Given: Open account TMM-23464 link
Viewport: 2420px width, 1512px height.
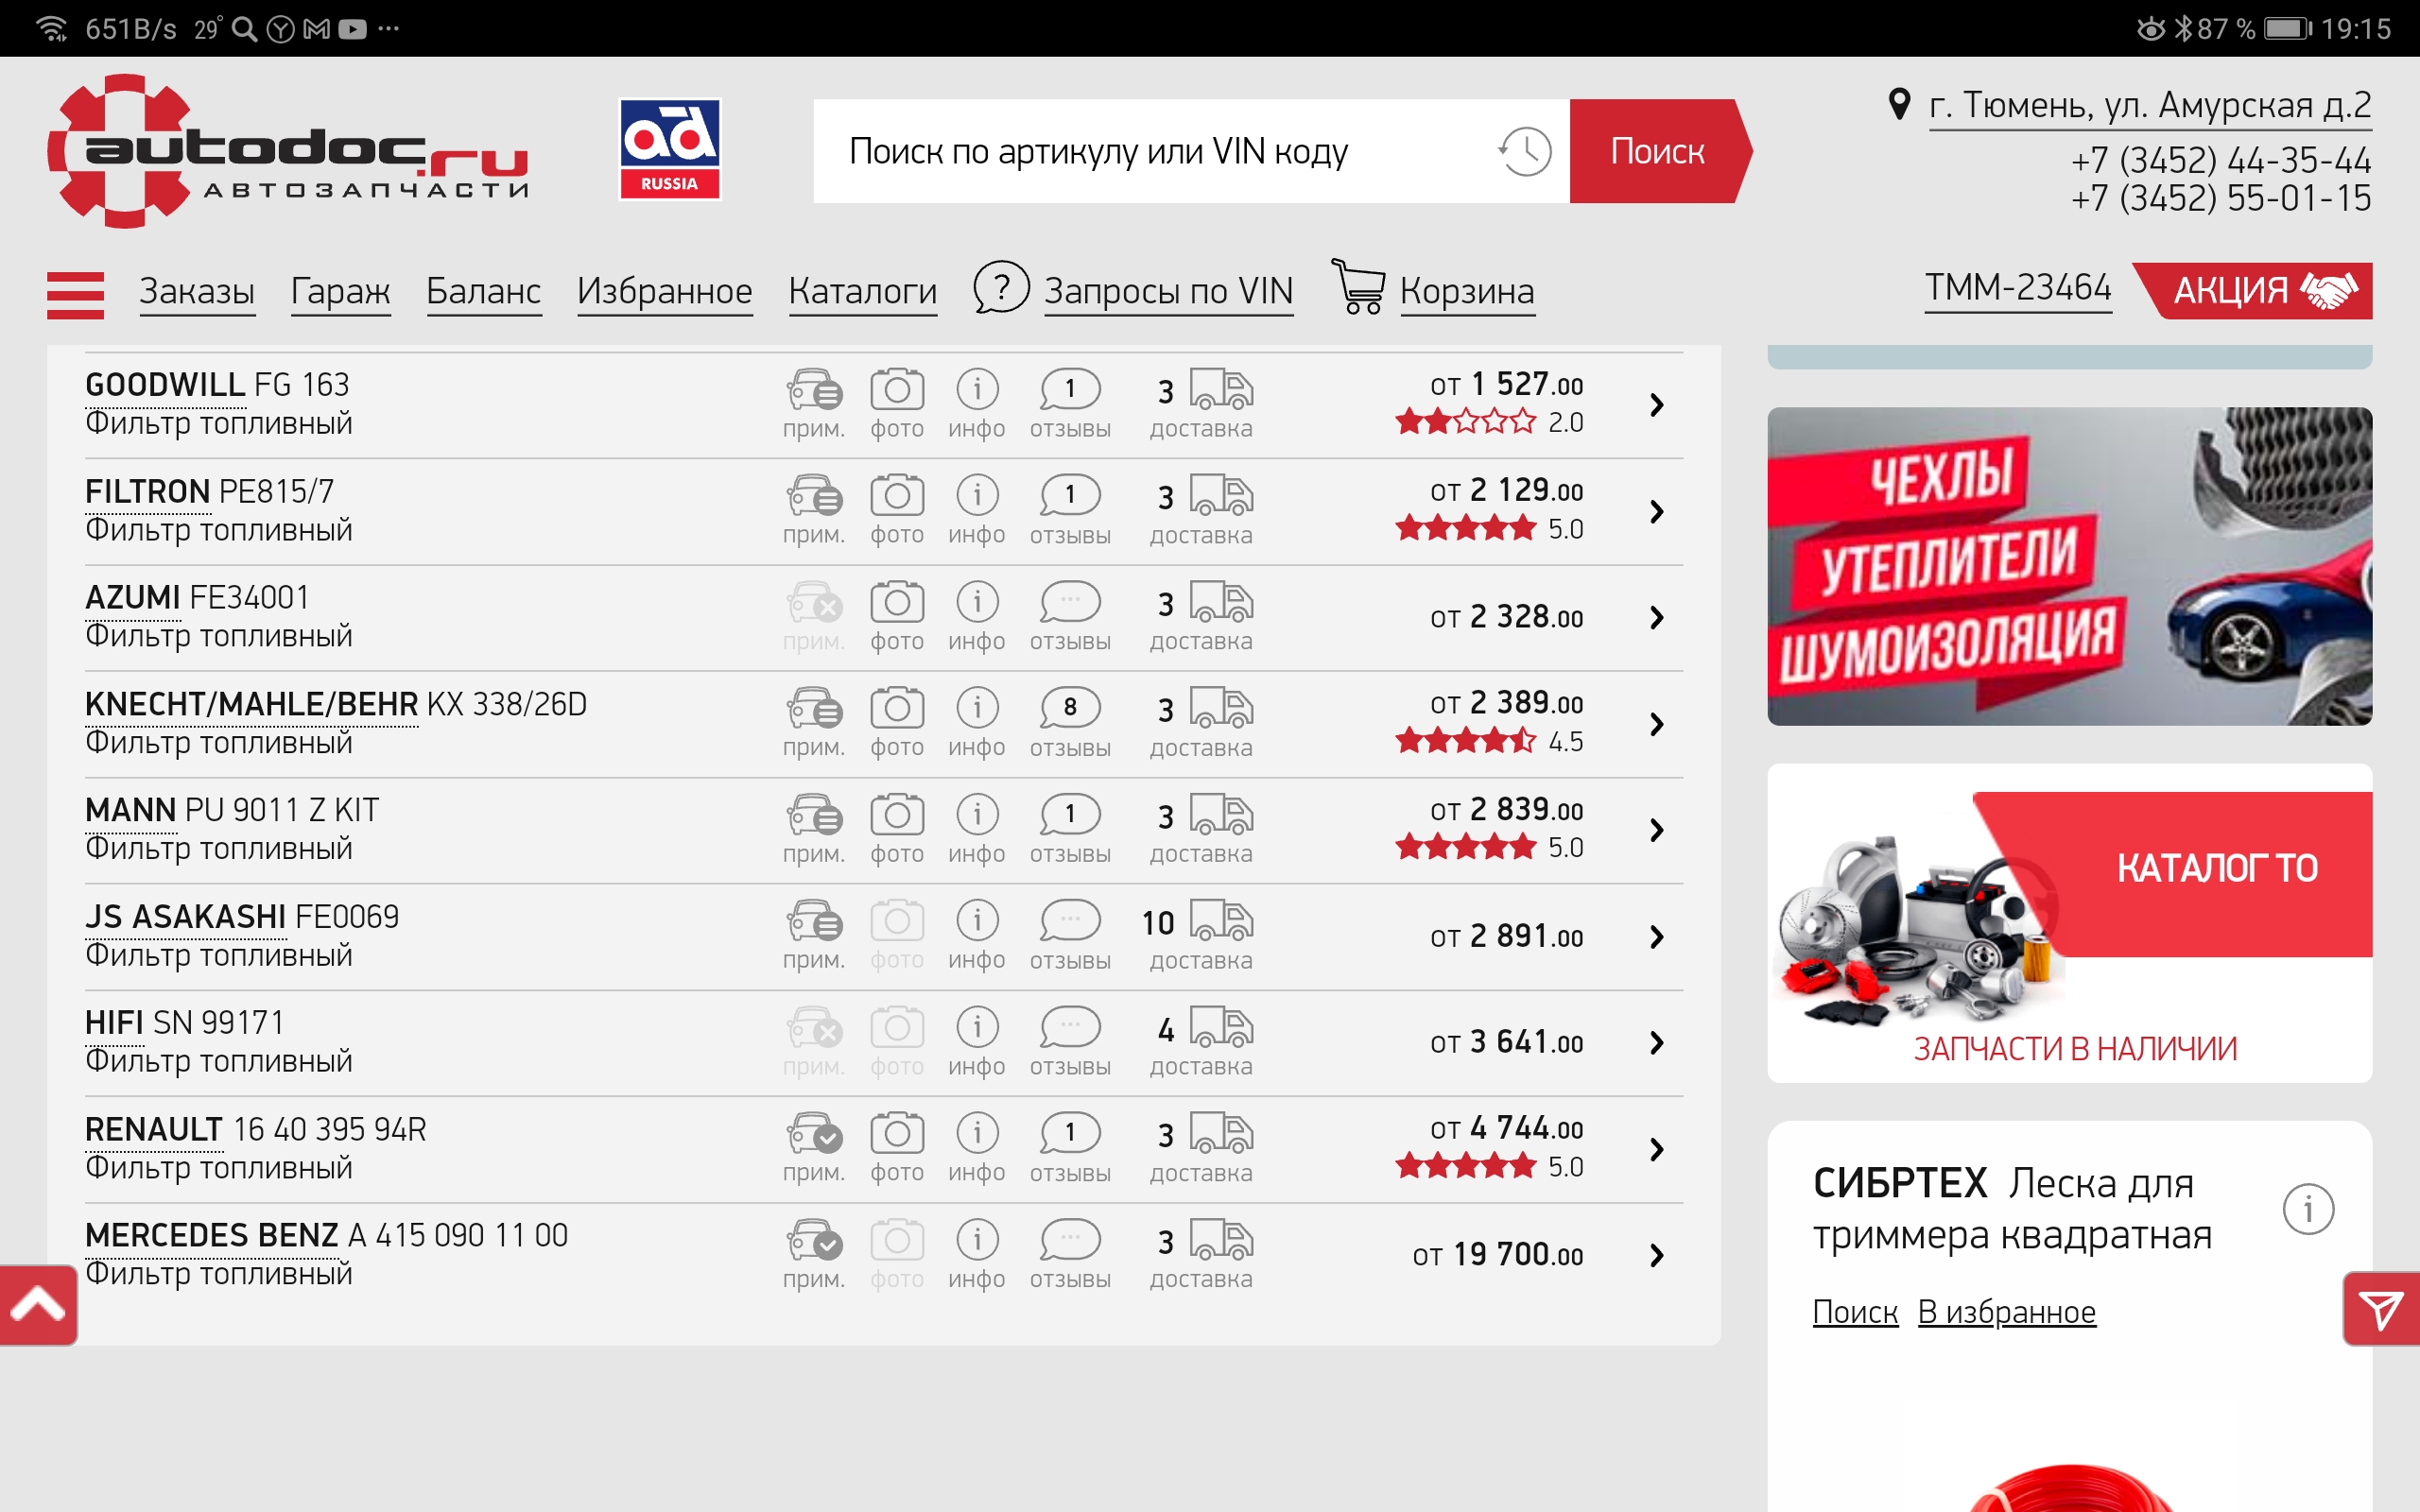Looking at the screenshot, I should click(2018, 288).
